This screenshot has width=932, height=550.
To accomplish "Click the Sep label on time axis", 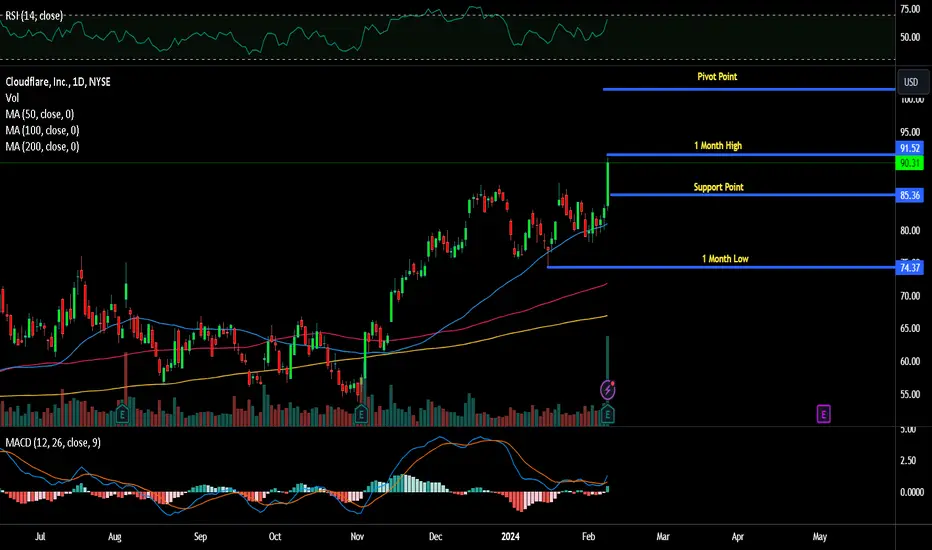I will pyautogui.click(x=200, y=536).
